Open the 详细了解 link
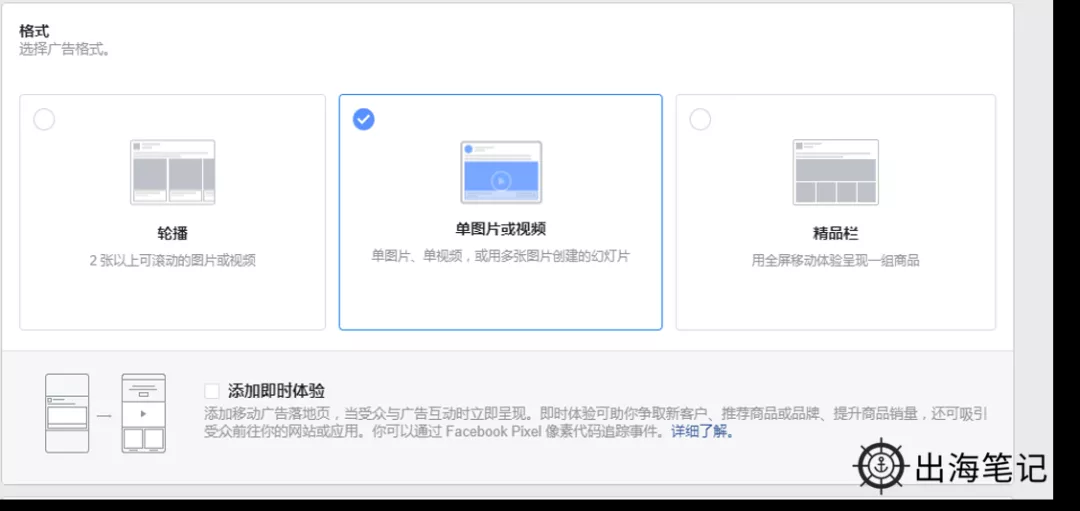The image size is (1080, 511). (702, 432)
